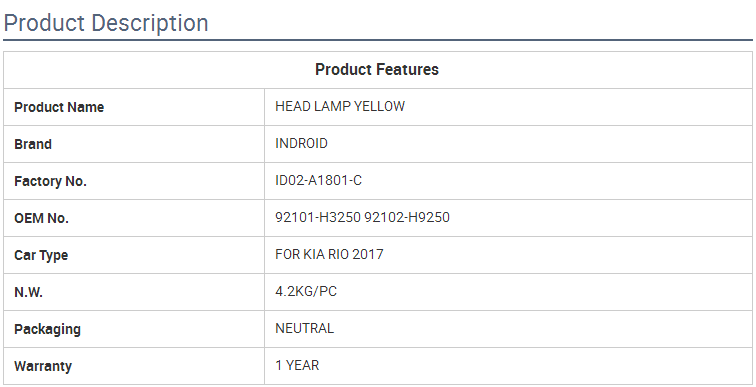
Task: Click the OEM No. label
Action: 41,218
